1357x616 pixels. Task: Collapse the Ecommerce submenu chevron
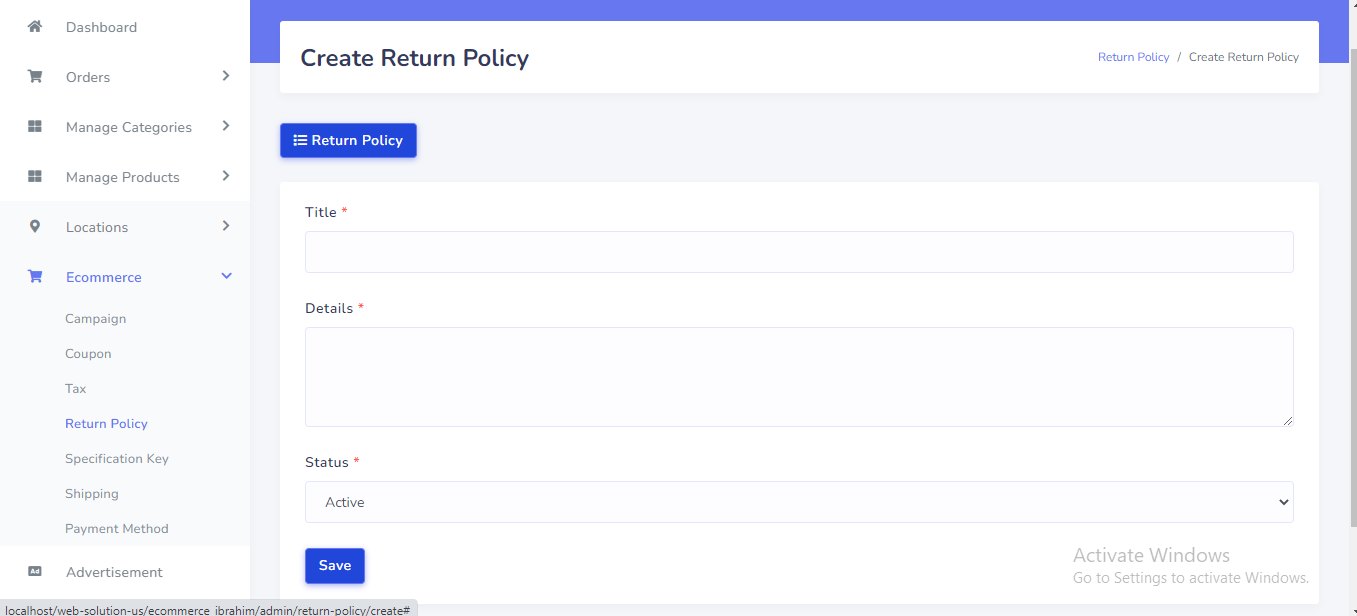coord(226,276)
